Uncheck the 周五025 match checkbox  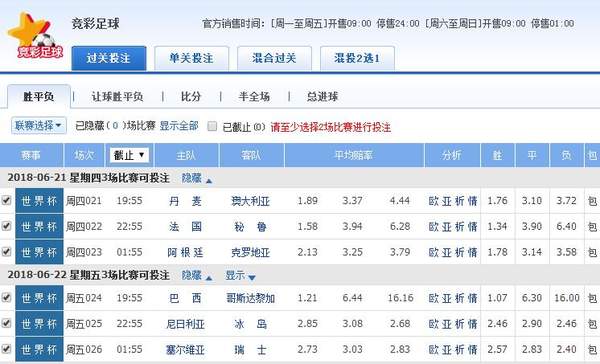pos(7,323)
